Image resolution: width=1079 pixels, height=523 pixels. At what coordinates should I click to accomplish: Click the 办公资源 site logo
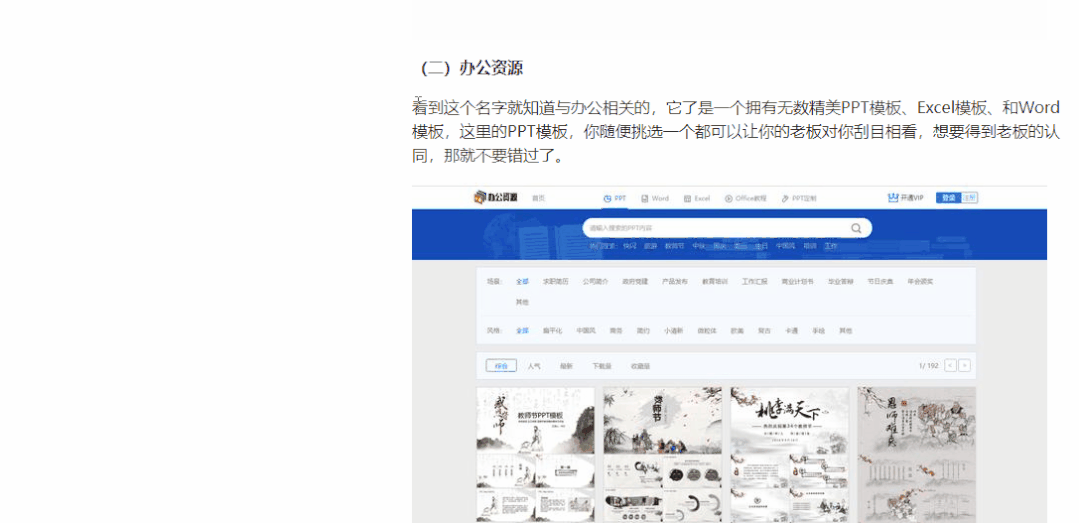point(494,198)
